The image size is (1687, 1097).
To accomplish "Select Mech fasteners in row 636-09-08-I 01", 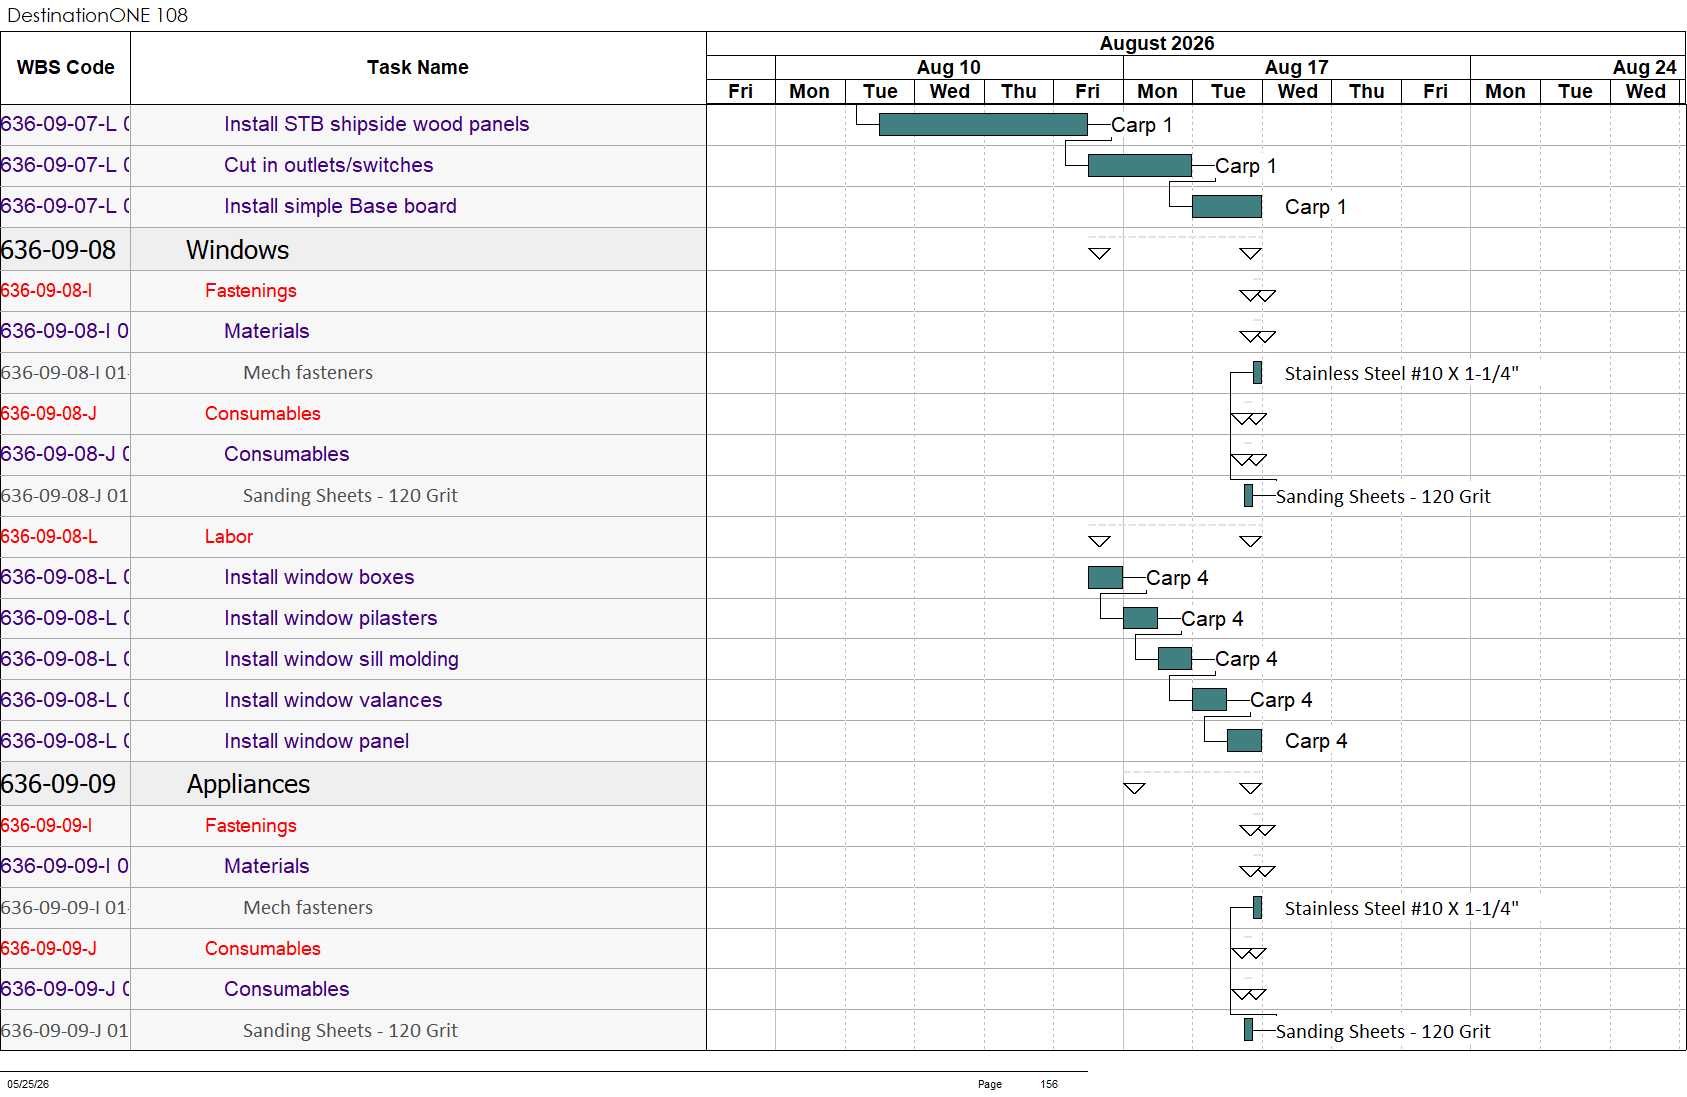I will pos(308,373).
